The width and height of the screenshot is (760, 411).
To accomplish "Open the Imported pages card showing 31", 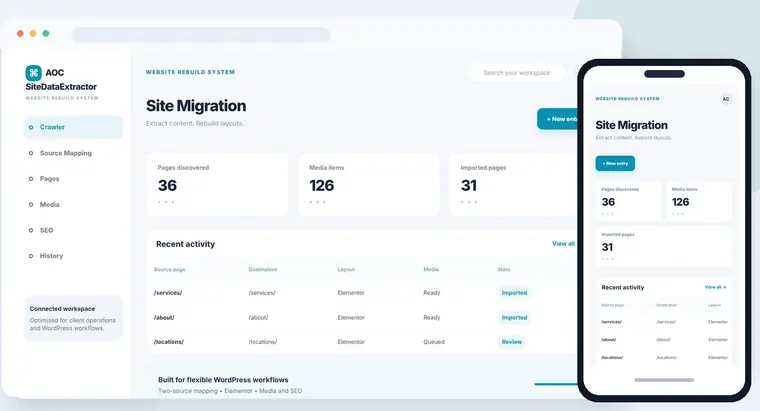I will click(514, 185).
